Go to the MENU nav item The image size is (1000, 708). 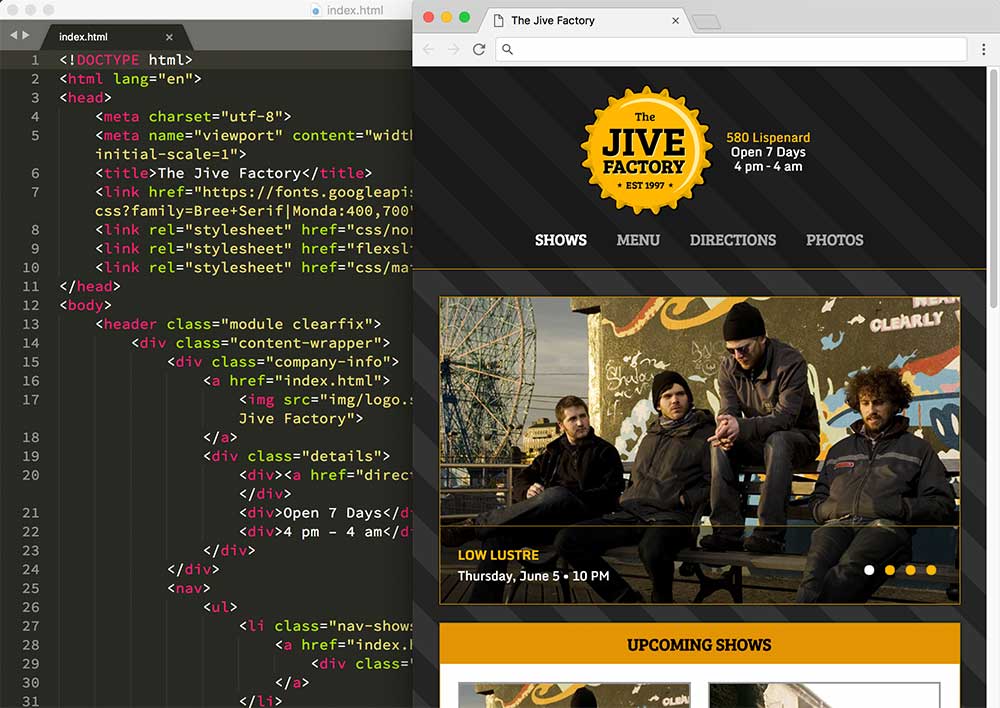coord(638,240)
